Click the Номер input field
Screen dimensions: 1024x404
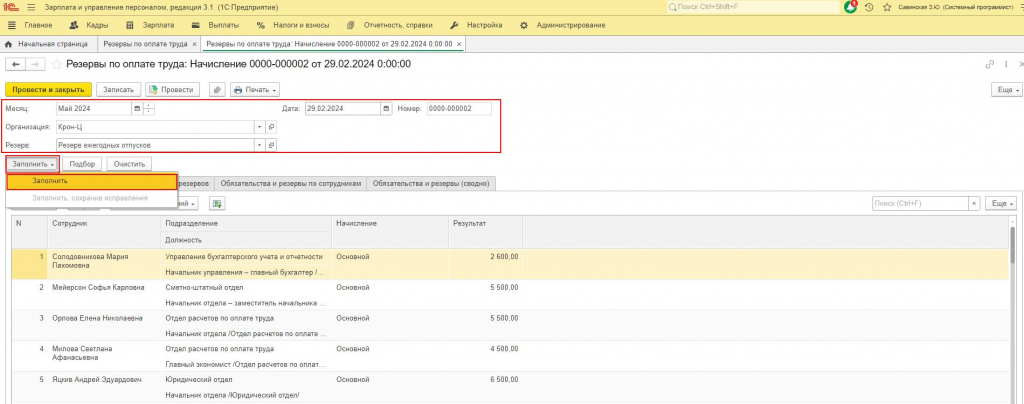459,108
